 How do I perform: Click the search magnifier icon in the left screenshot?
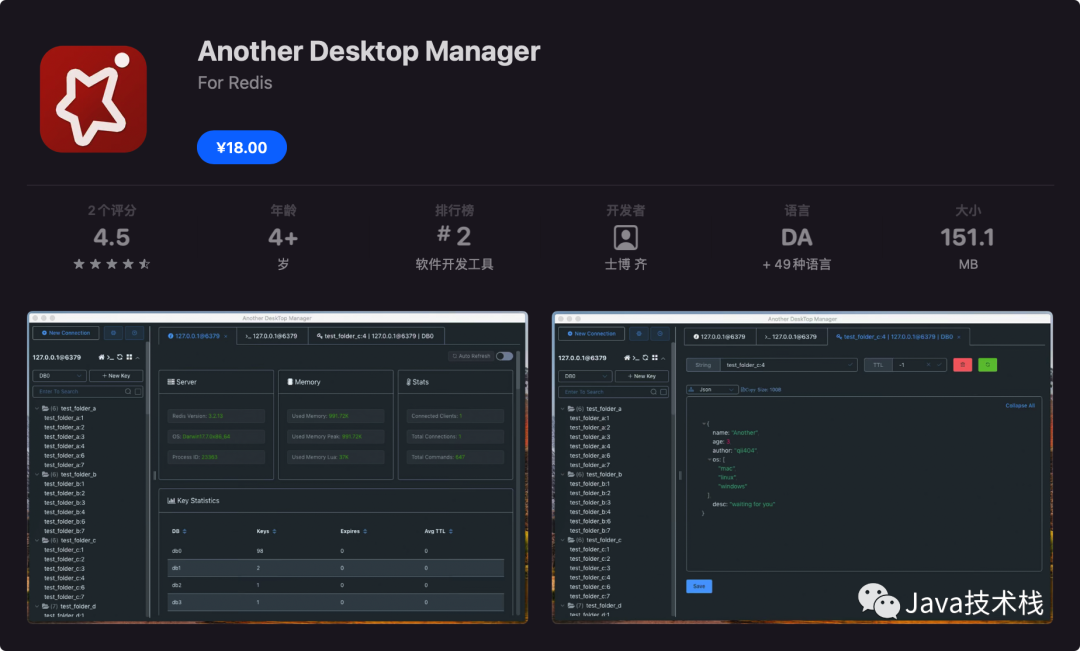pyautogui.click(x=128, y=391)
